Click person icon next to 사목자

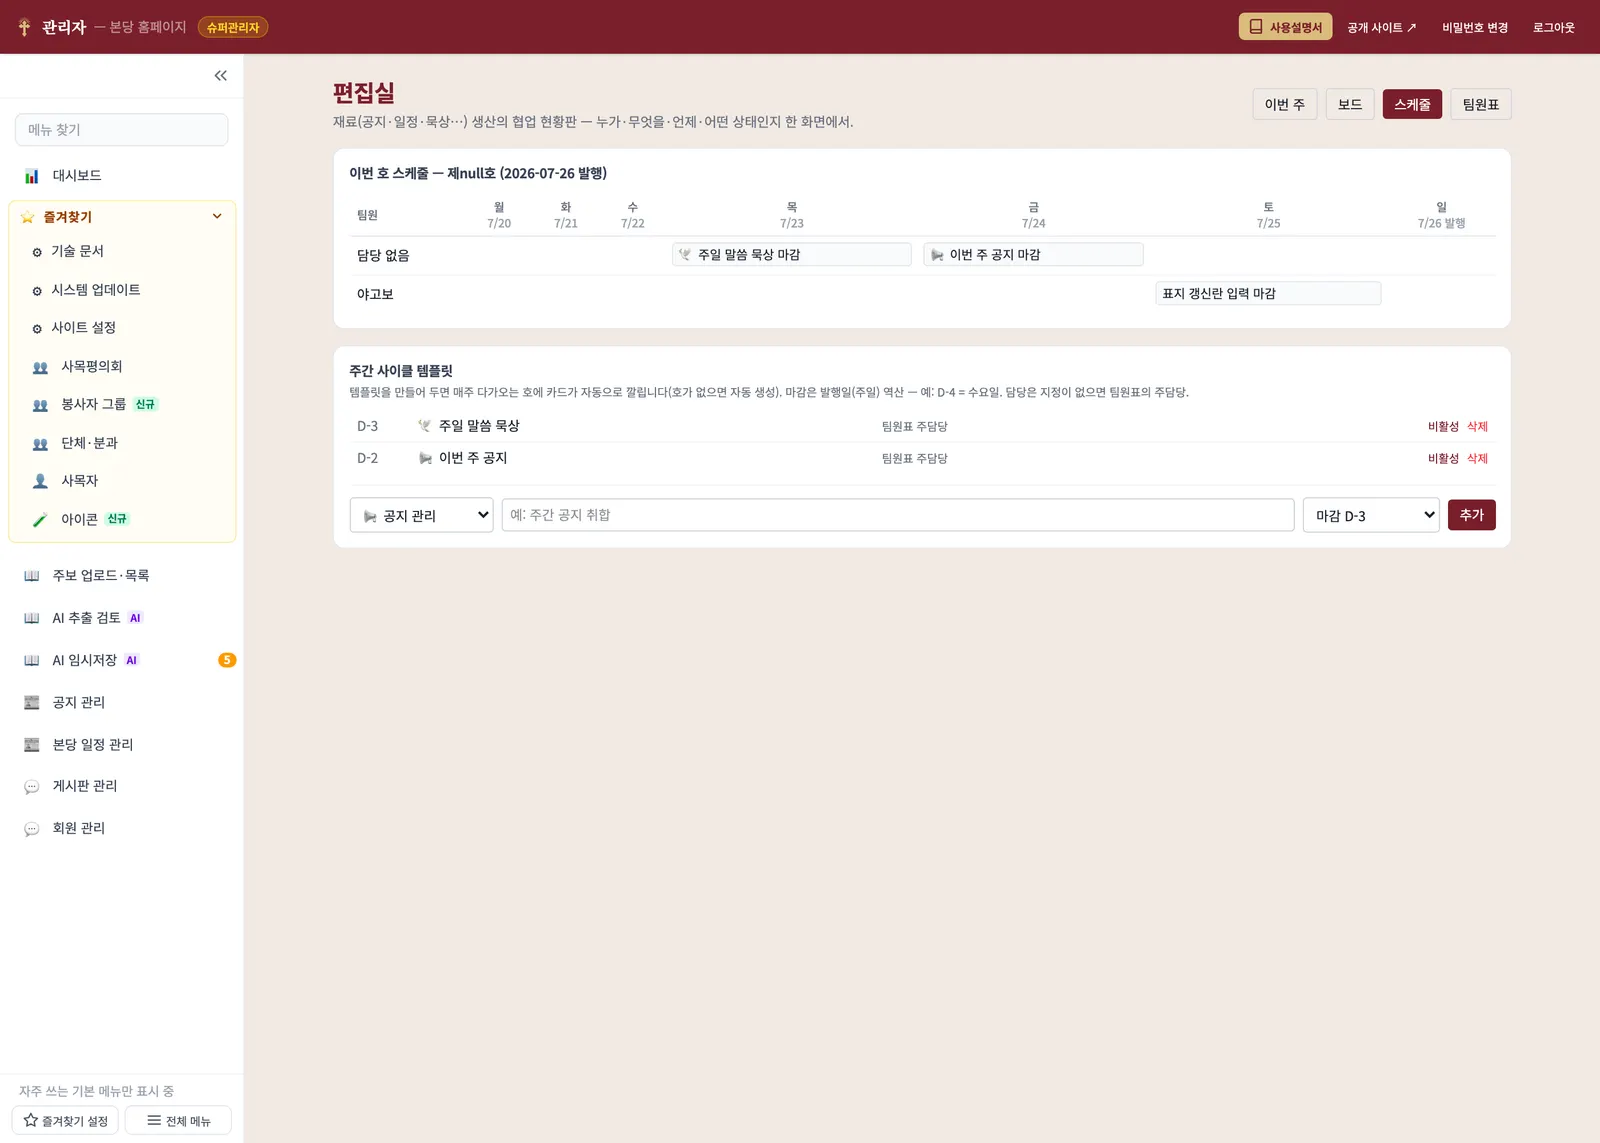pyautogui.click(x=40, y=481)
